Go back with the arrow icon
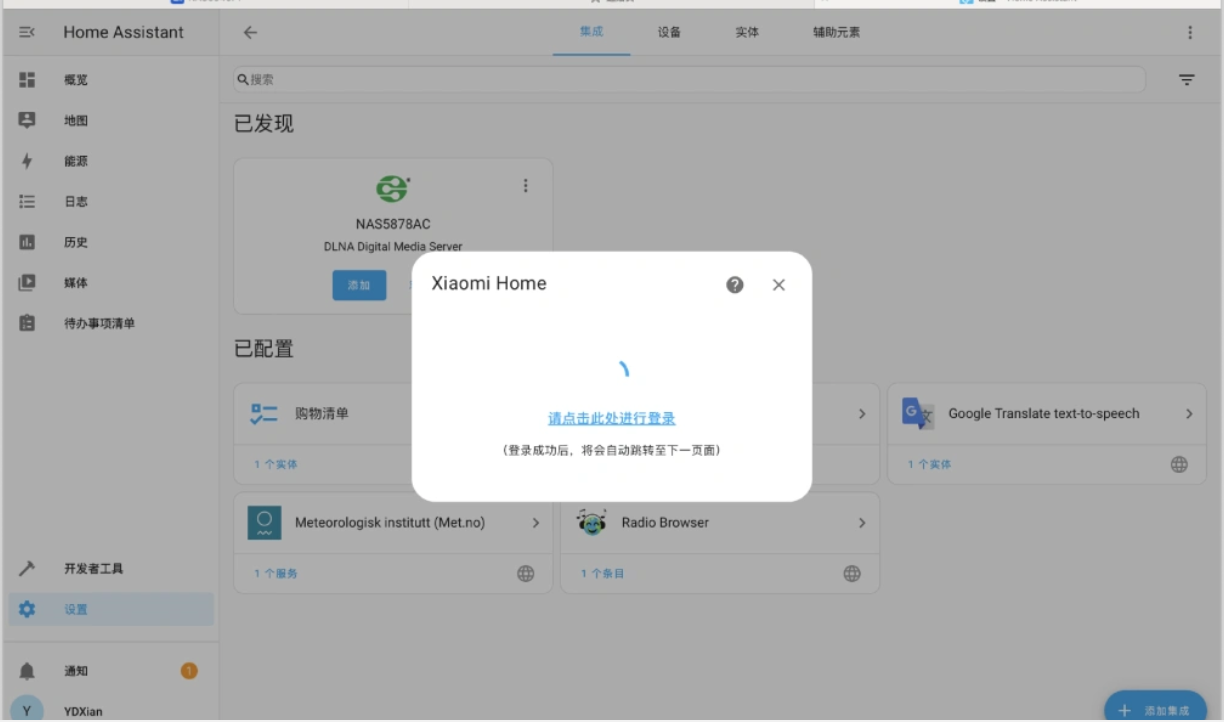The height and width of the screenshot is (722, 1224). (250, 32)
